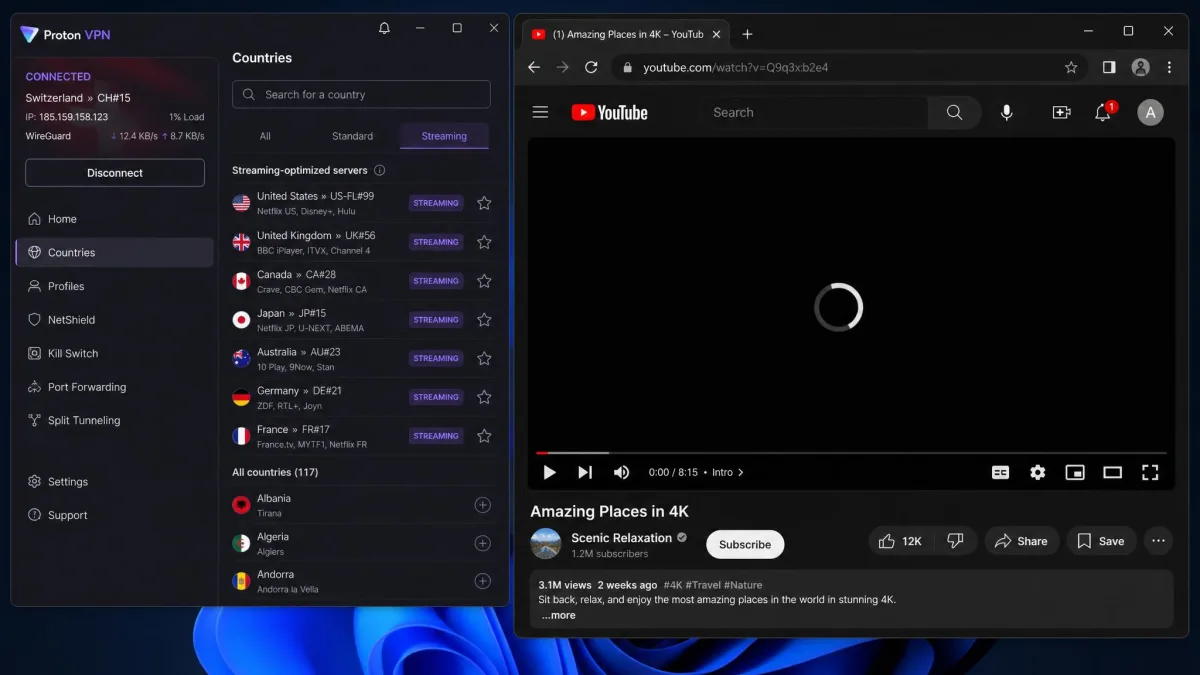Switch to the All servers tab
This screenshot has height=675, width=1200.
pos(265,136)
